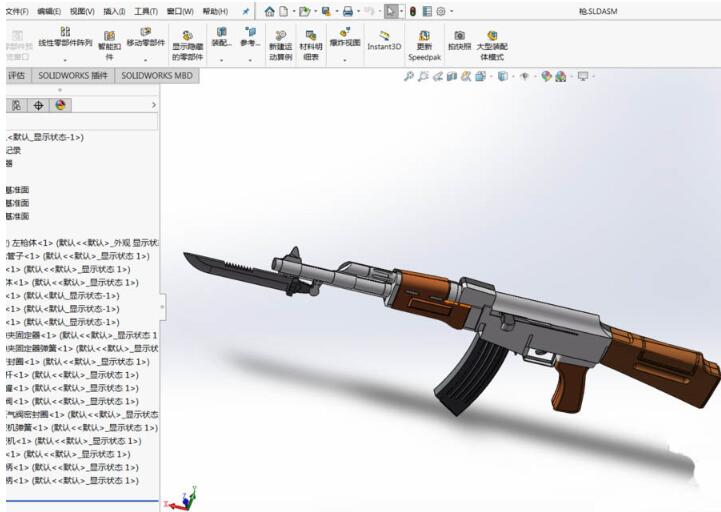
Task: Click the Zoom to Fit magnifier icon
Action: (409, 76)
